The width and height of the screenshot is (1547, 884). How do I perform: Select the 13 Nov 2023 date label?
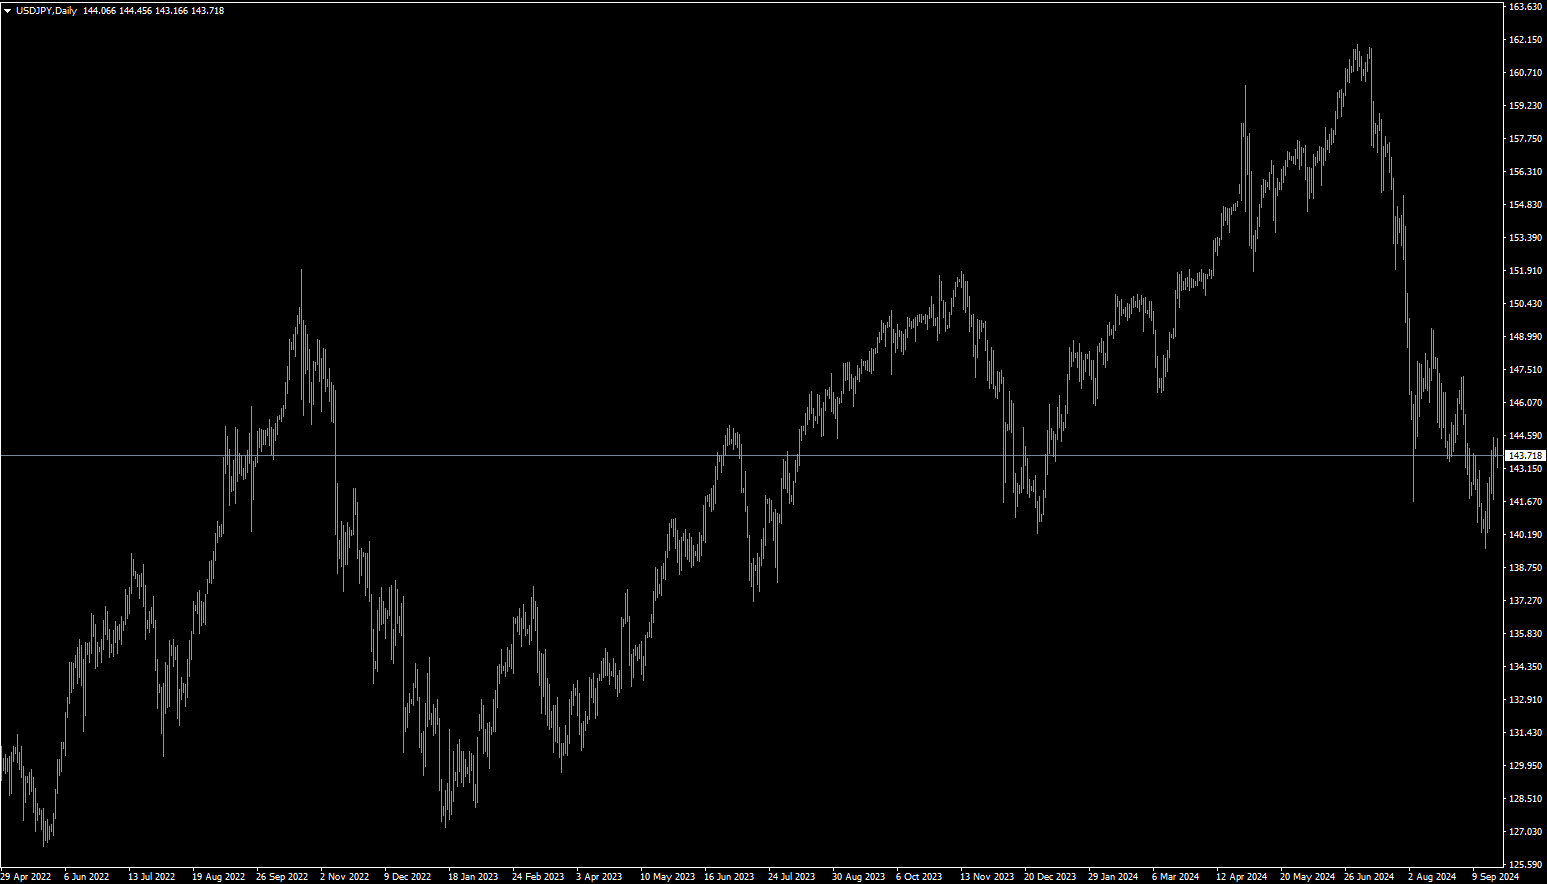986,877
